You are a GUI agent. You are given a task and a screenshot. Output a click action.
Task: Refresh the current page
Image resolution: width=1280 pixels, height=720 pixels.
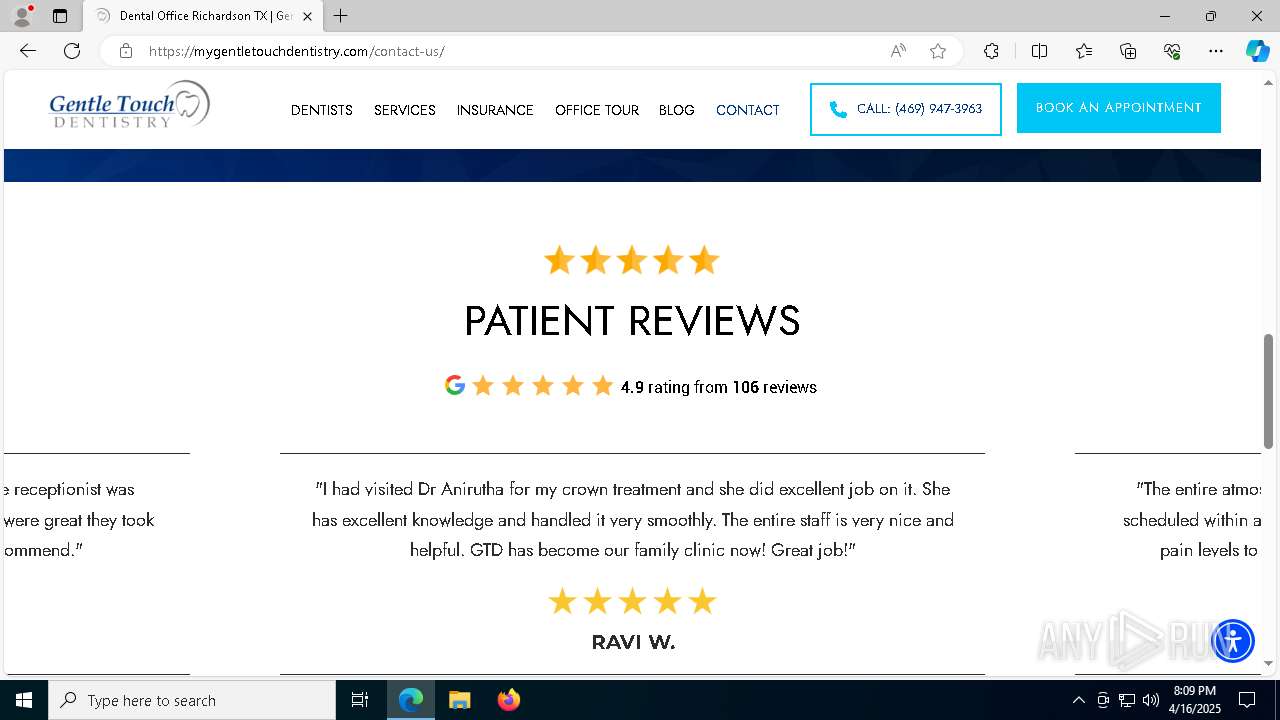tap(72, 51)
